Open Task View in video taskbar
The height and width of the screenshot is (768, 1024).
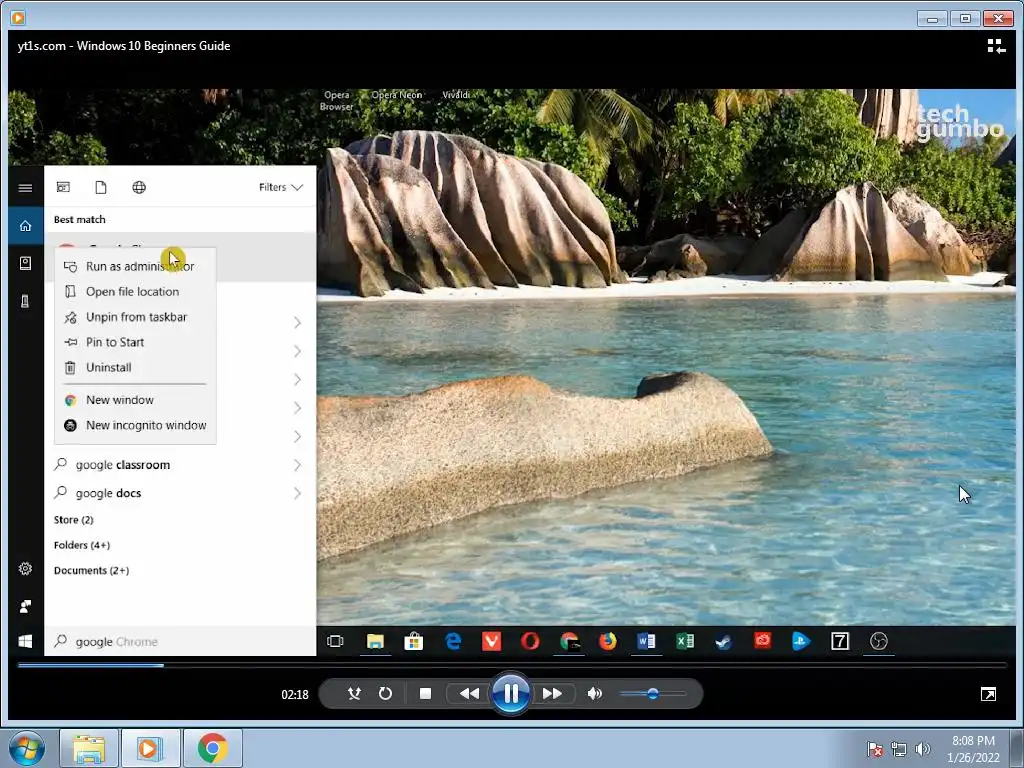coord(335,641)
